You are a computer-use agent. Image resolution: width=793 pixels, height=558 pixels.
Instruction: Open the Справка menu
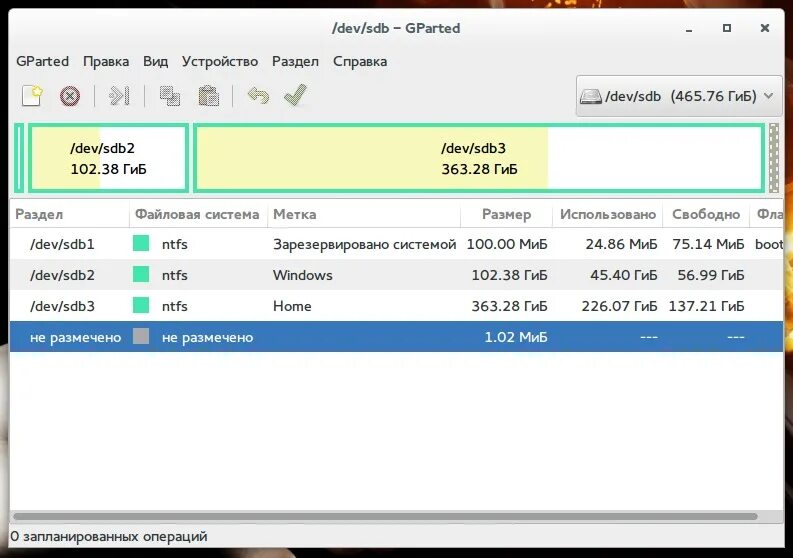(x=360, y=61)
